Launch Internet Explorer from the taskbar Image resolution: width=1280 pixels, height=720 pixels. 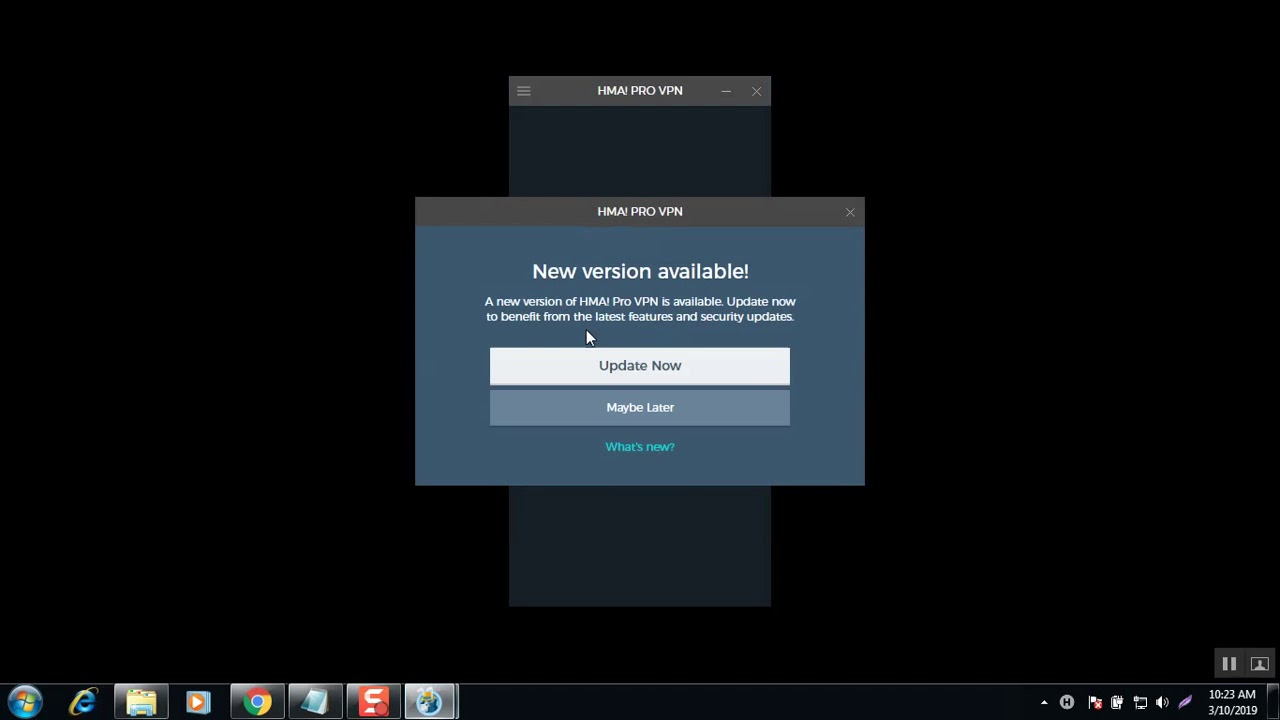[x=83, y=702]
